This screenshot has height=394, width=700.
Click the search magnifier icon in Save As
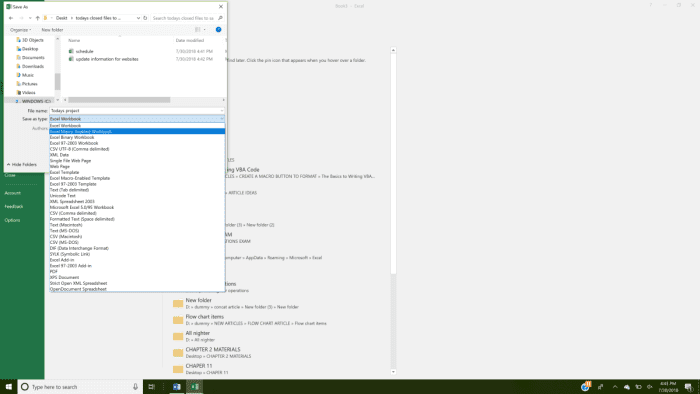click(220, 18)
